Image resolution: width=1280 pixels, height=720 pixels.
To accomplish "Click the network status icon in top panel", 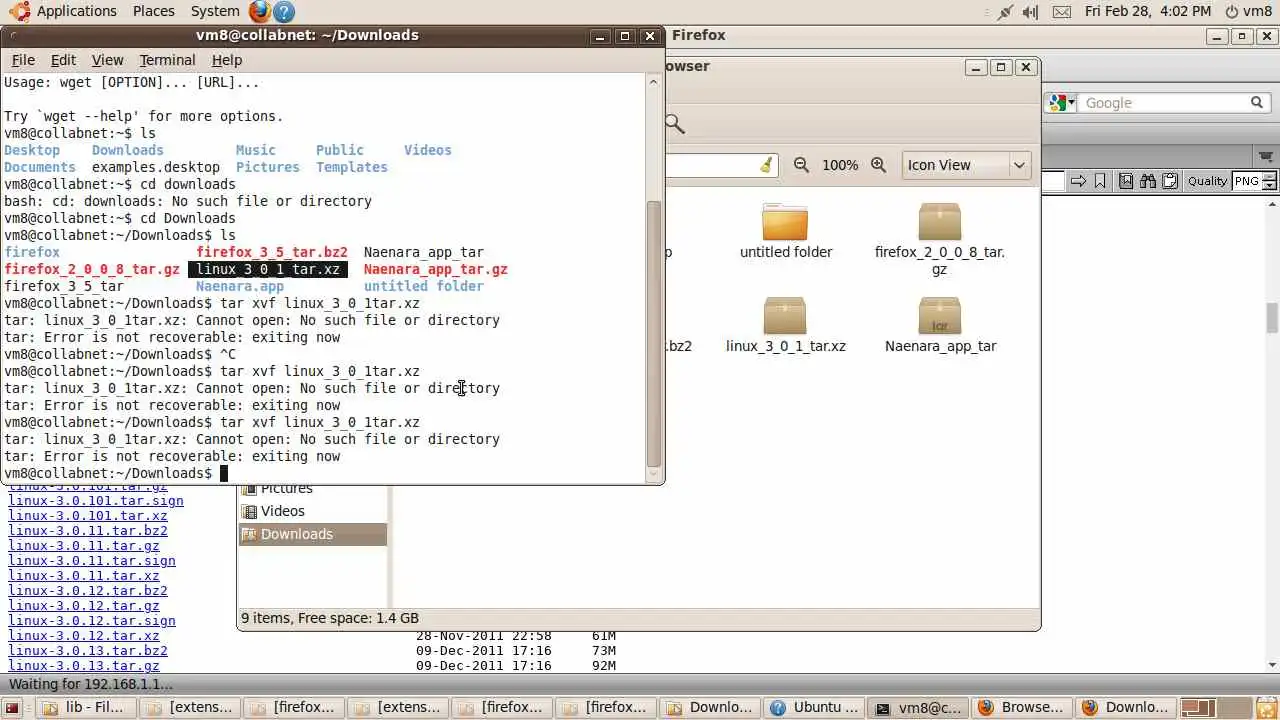I will (x=1005, y=11).
